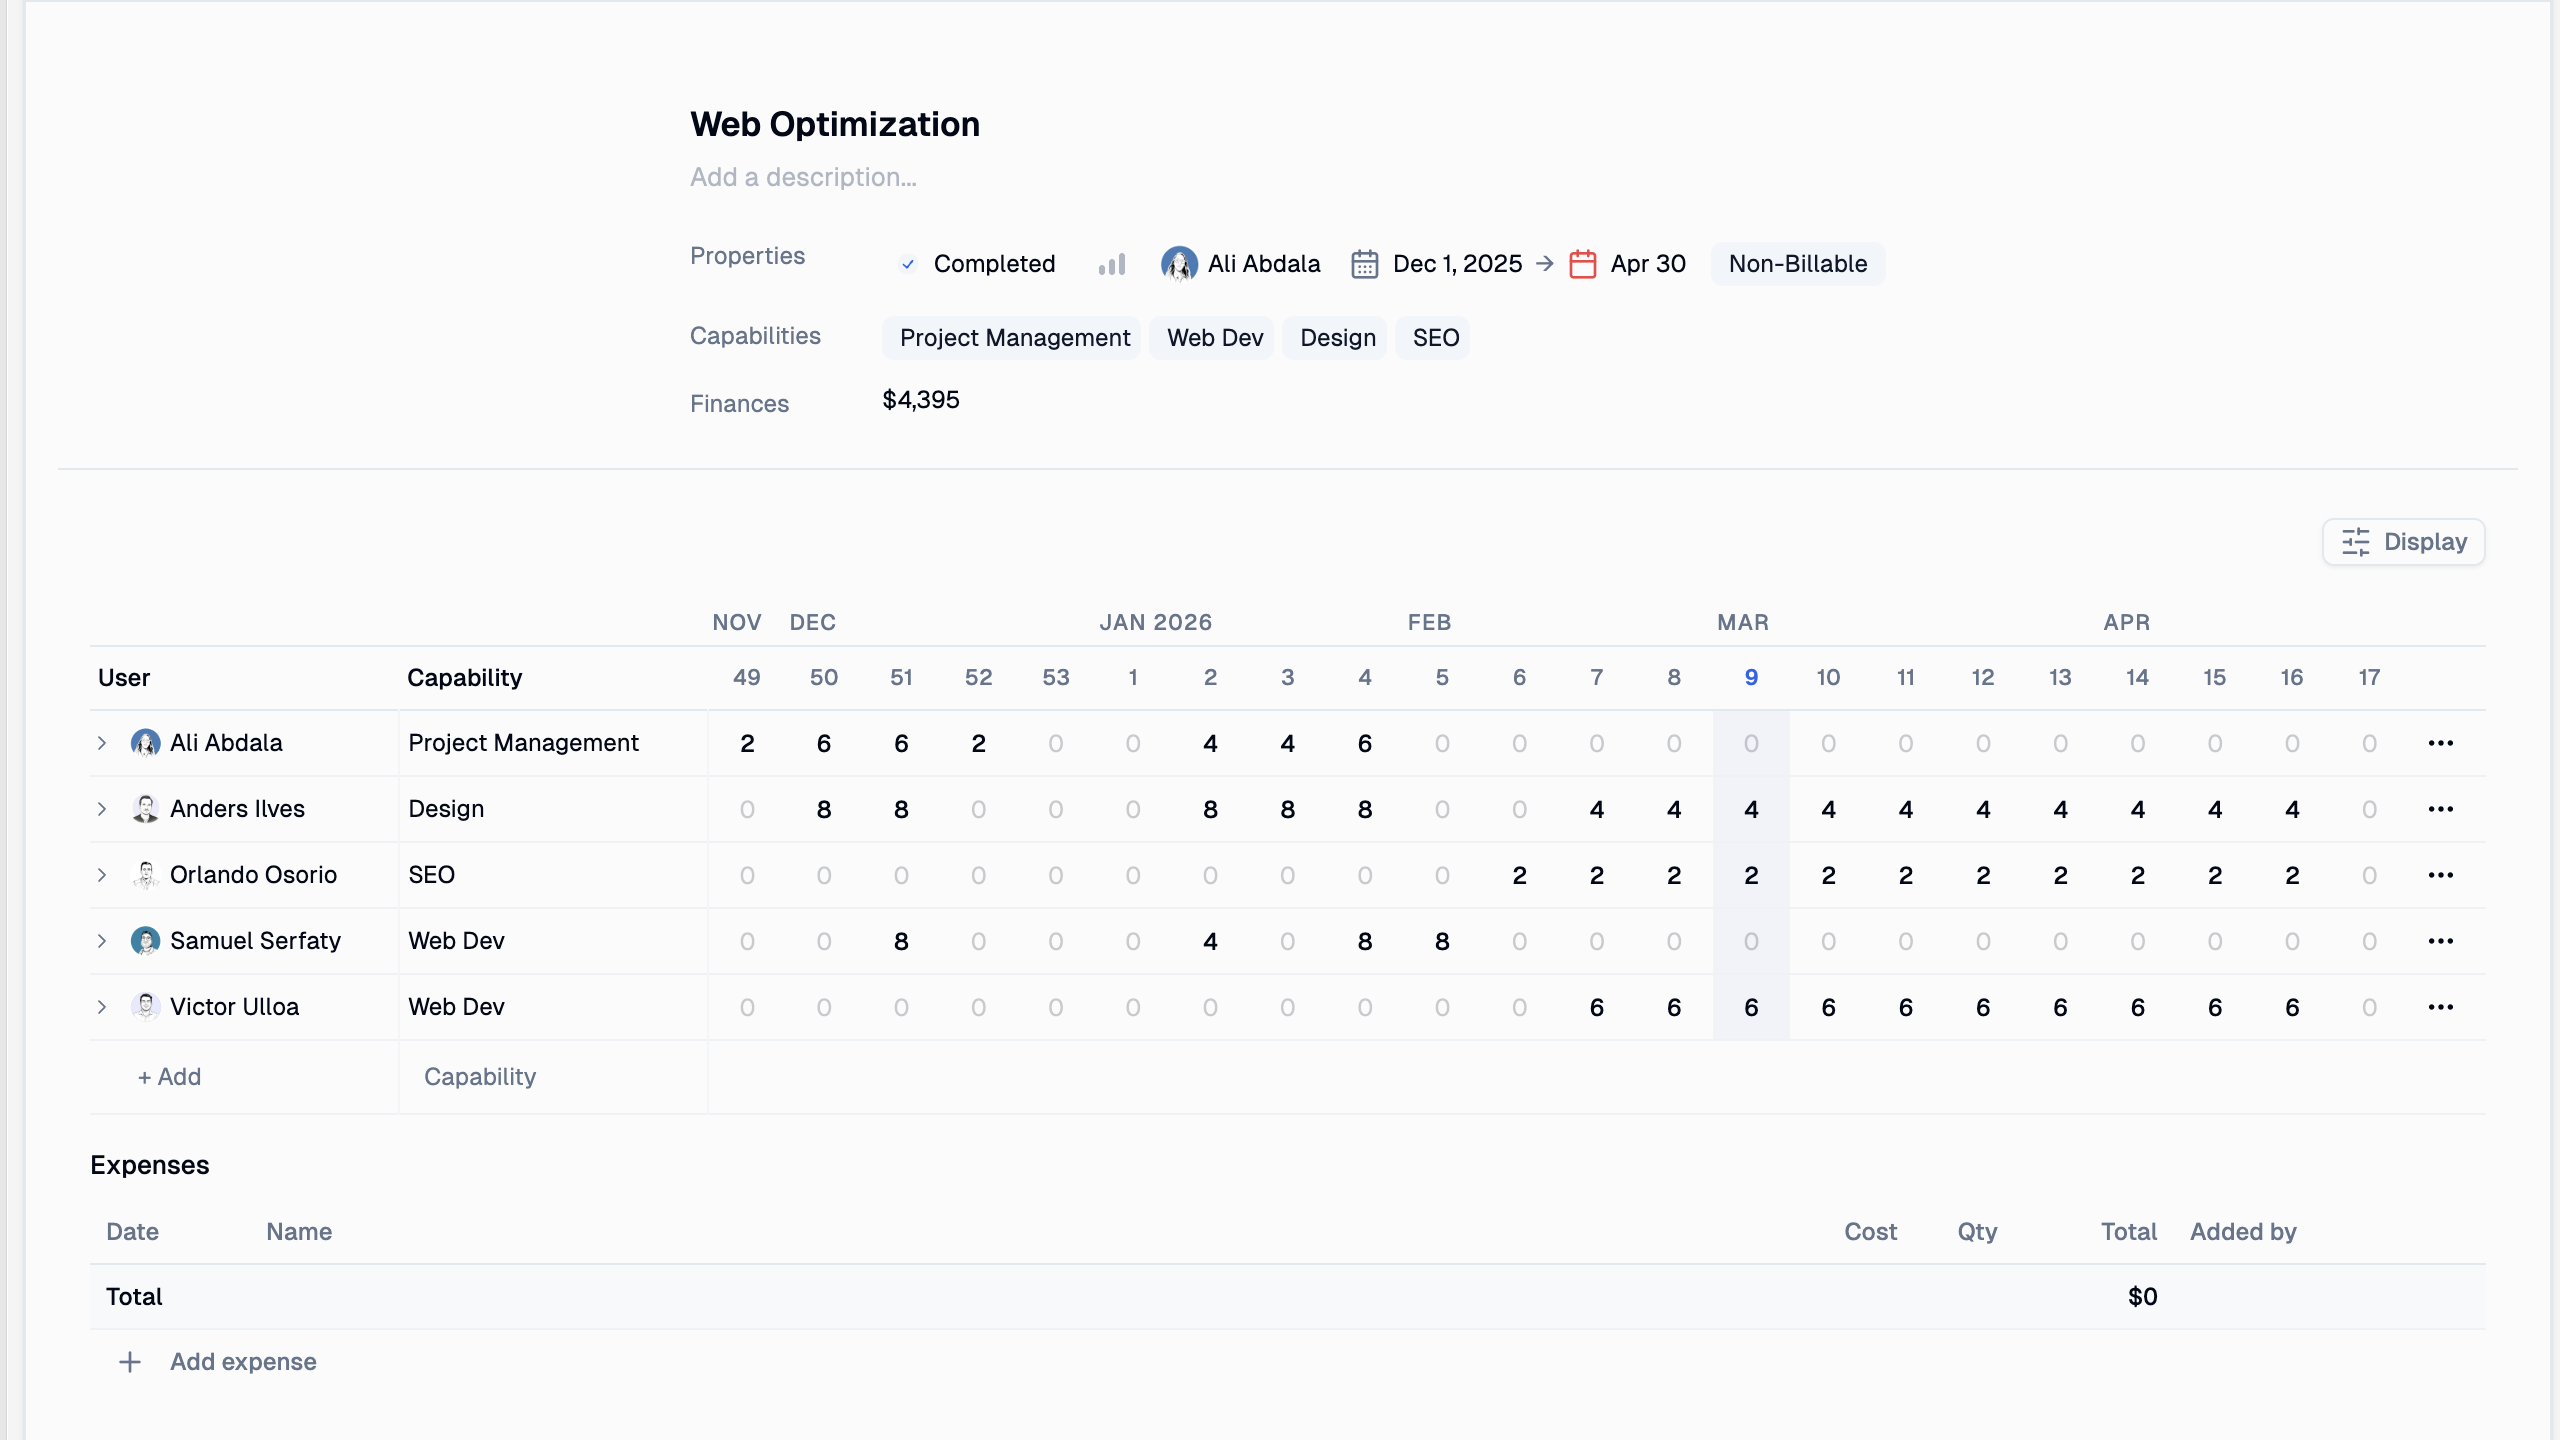Image resolution: width=2560 pixels, height=1440 pixels.
Task: Select week 9 column header
Action: click(1751, 678)
